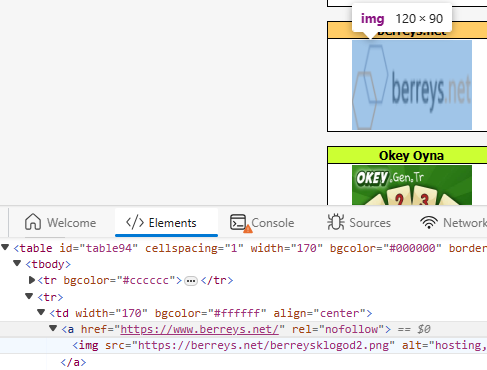Click the alt="hosting, attribute text
The height and width of the screenshot is (370, 487).
444,345
